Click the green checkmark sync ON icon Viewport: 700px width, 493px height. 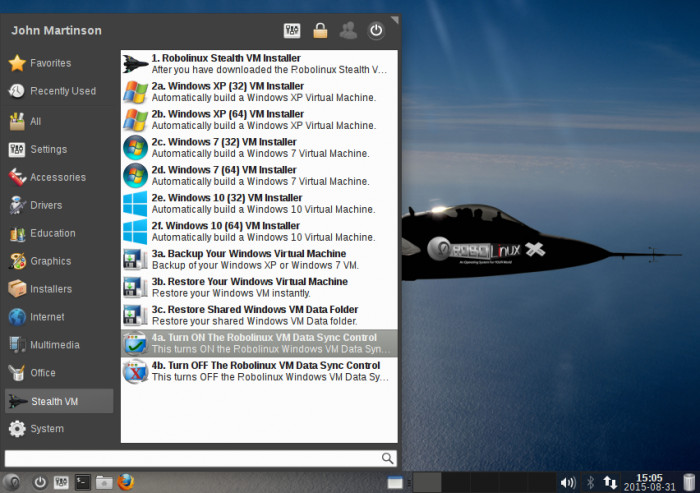pyautogui.click(x=135, y=343)
